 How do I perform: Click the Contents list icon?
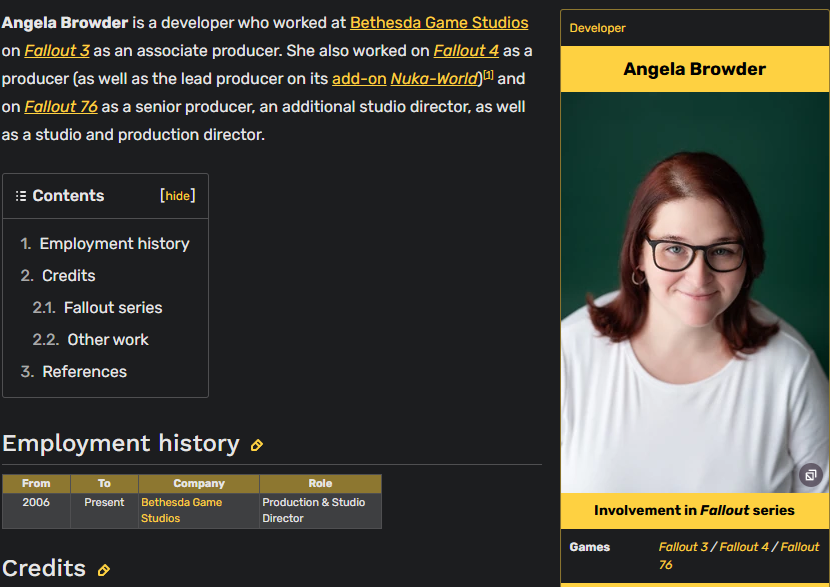tap(21, 196)
